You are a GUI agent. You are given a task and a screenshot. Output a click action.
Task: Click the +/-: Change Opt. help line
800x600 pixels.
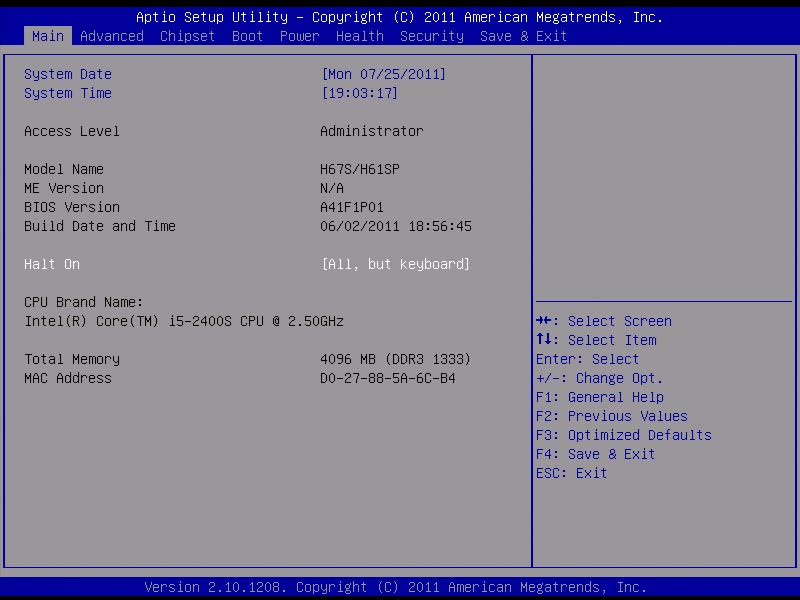(x=599, y=378)
